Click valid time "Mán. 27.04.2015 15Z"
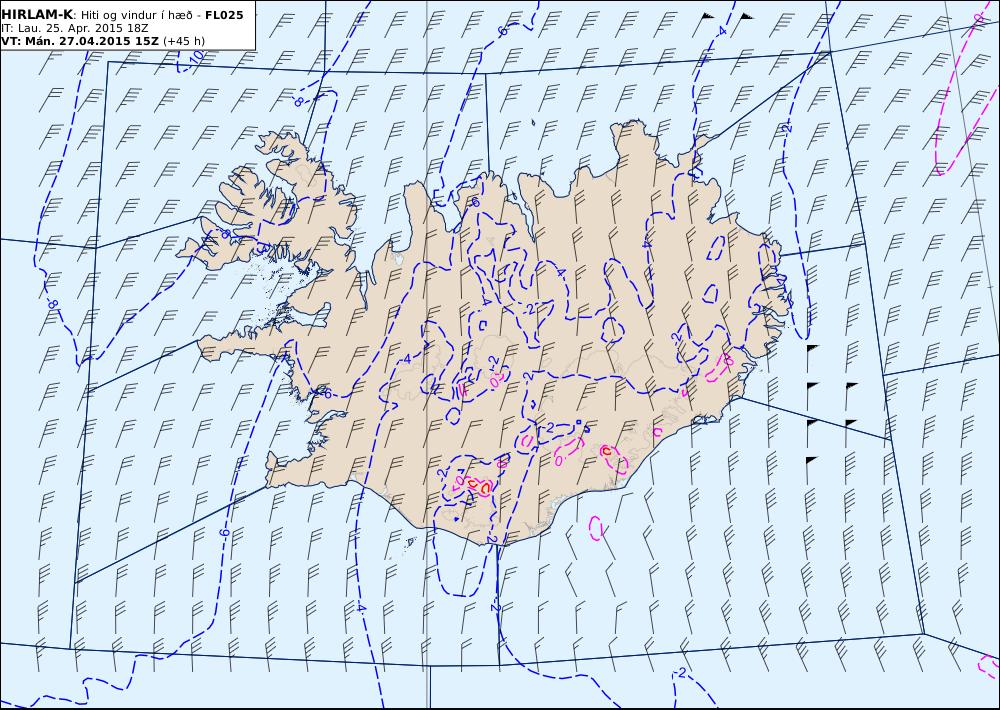1000x710 pixels. [x=91, y=41]
